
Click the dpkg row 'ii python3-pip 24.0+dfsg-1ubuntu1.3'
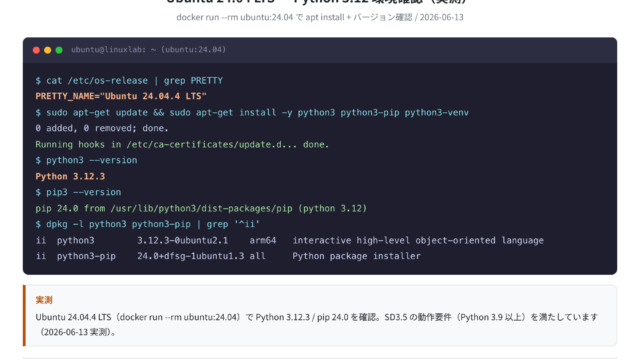(x=228, y=256)
